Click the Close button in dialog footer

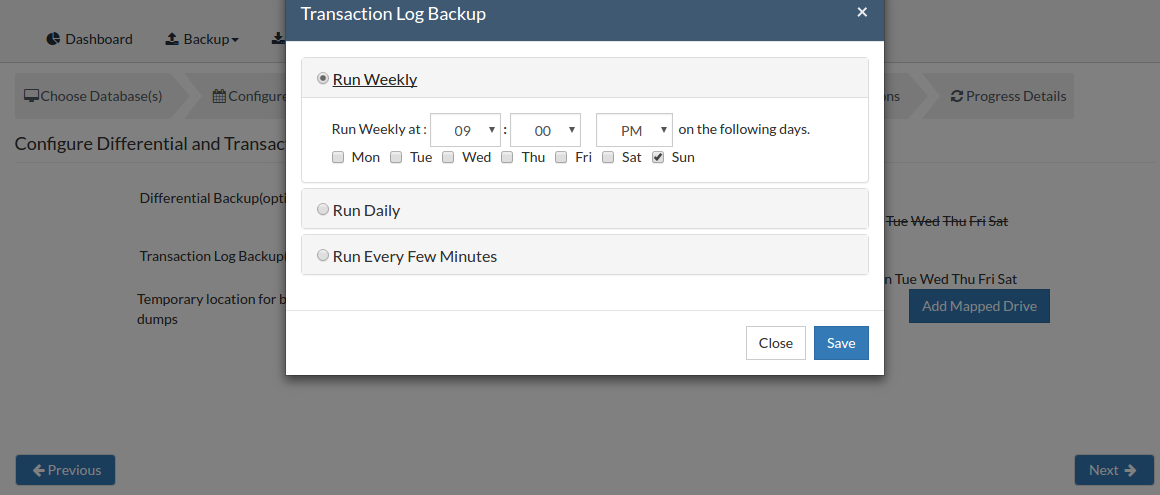click(x=775, y=343)
